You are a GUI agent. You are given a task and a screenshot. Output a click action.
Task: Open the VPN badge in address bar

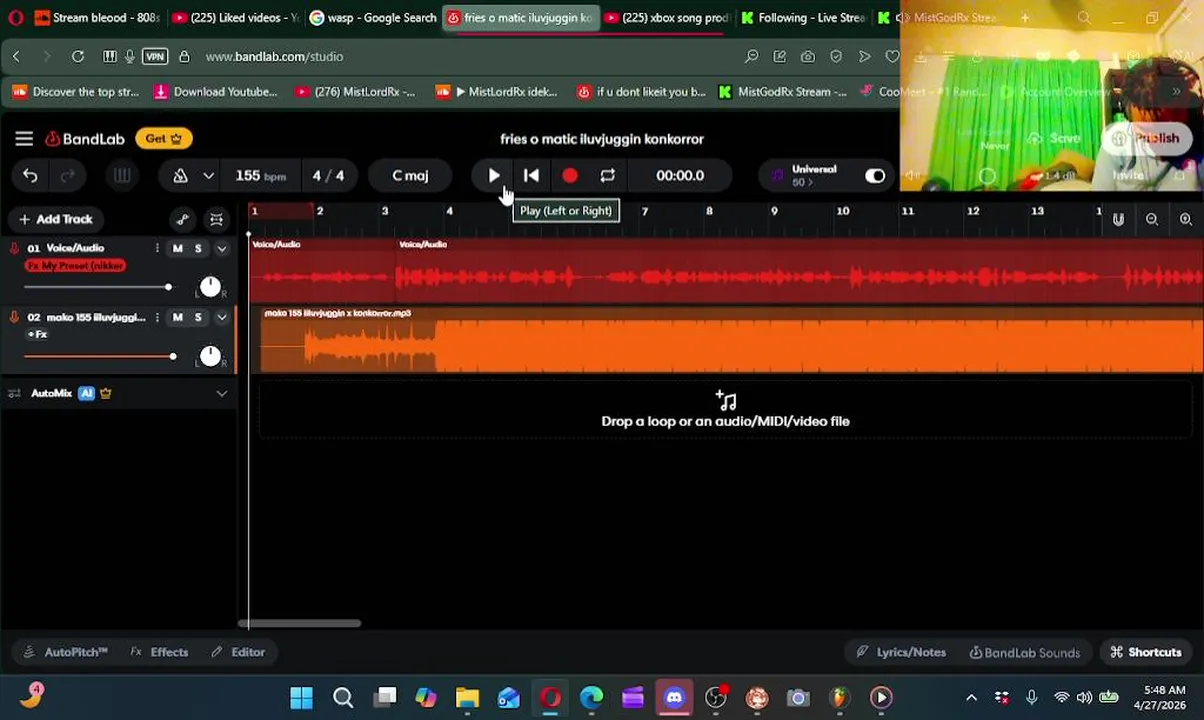(155, 57)
